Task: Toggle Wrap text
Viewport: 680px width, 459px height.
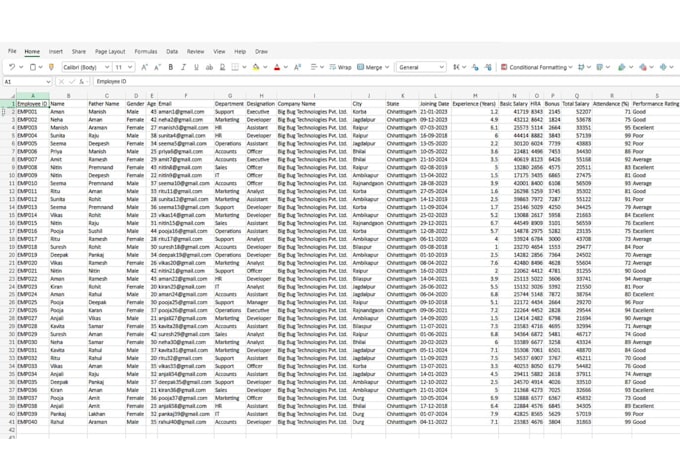Action: (340, 67)
